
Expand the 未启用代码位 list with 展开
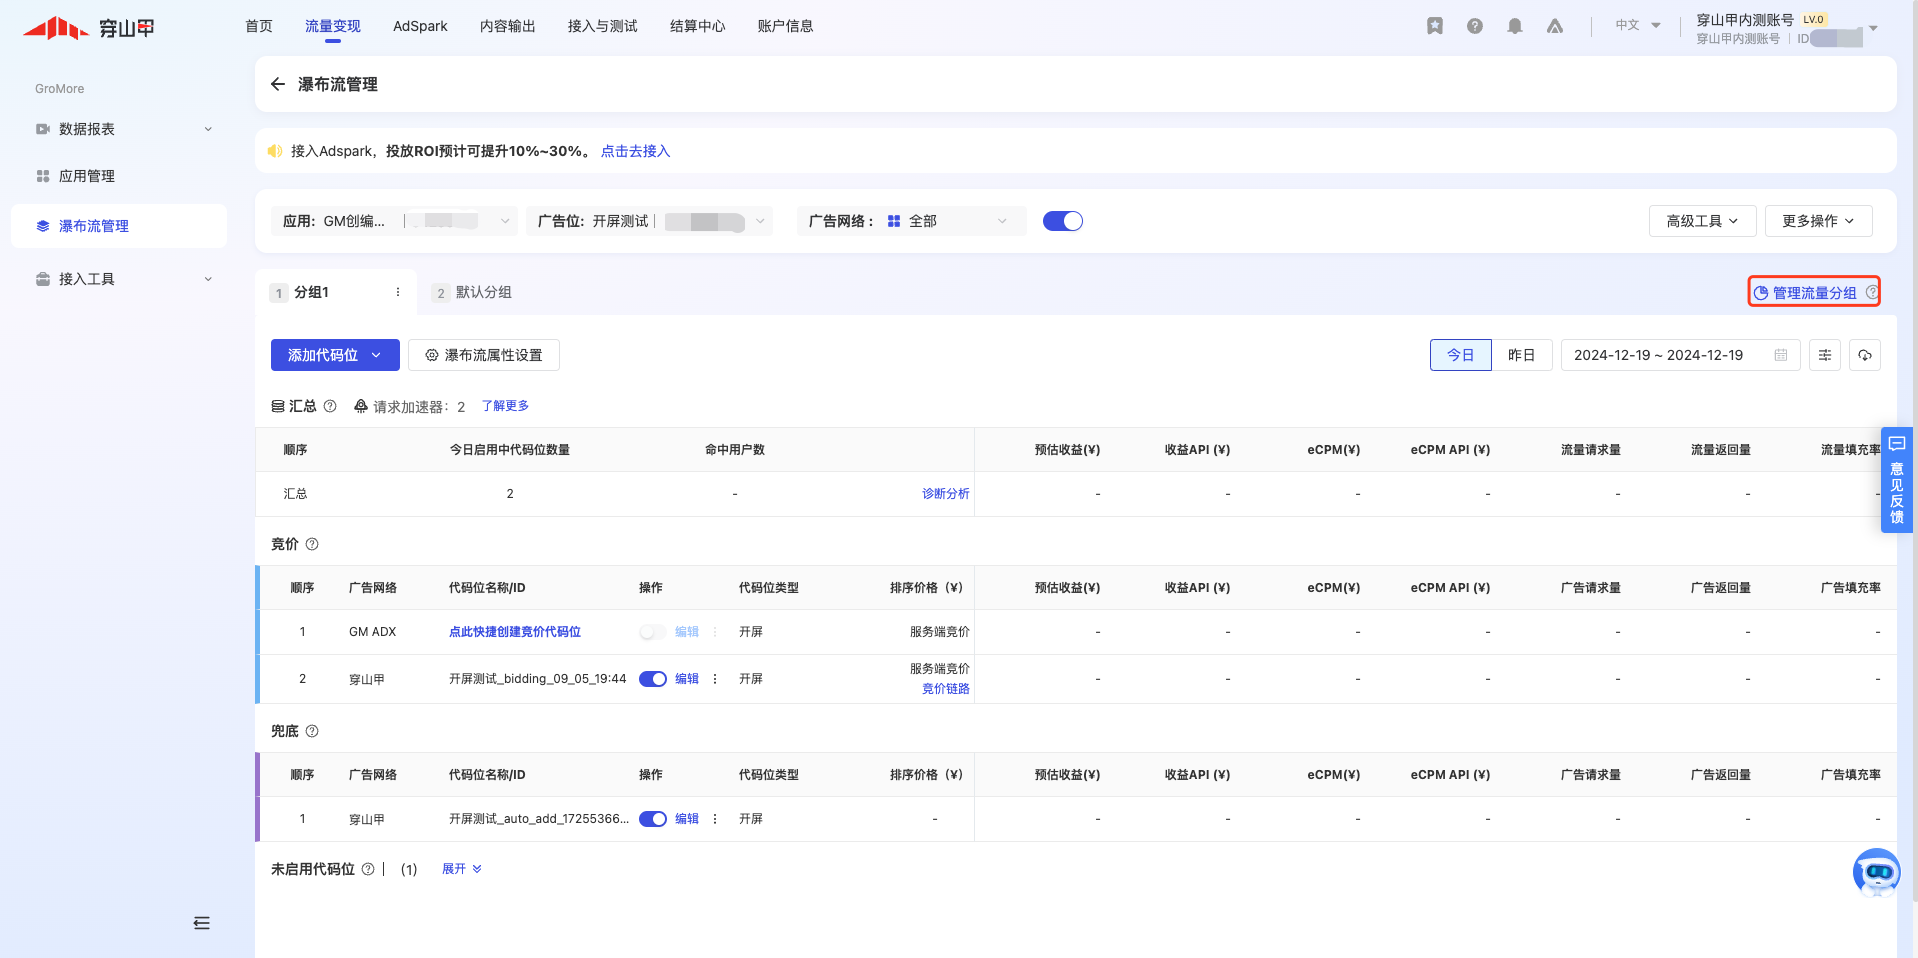(x=462, y=869)
